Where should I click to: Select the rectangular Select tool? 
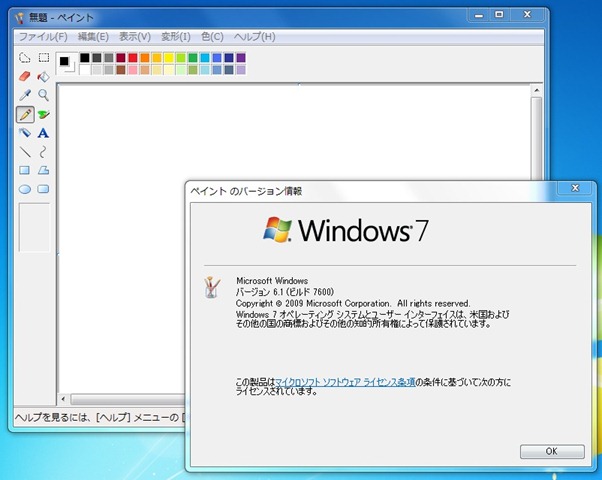pyautogui.click(x=44, y=58)
